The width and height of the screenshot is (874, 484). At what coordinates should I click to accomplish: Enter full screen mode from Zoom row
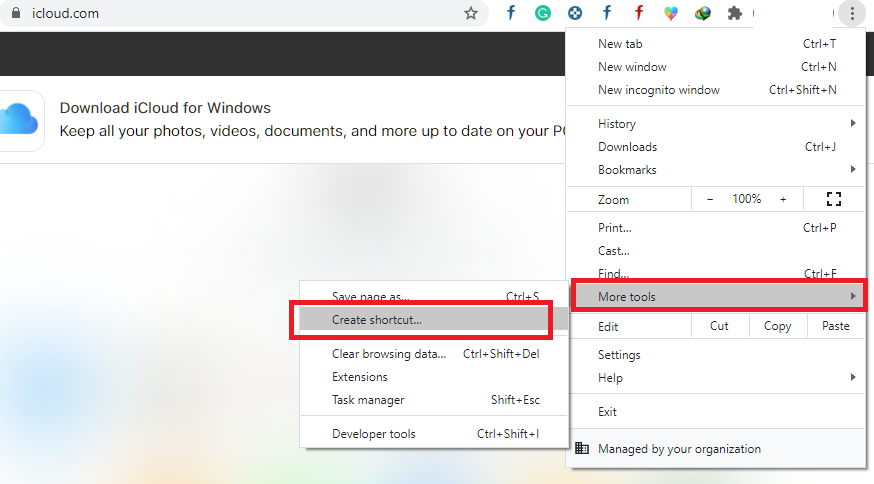(x=834, y=199)
